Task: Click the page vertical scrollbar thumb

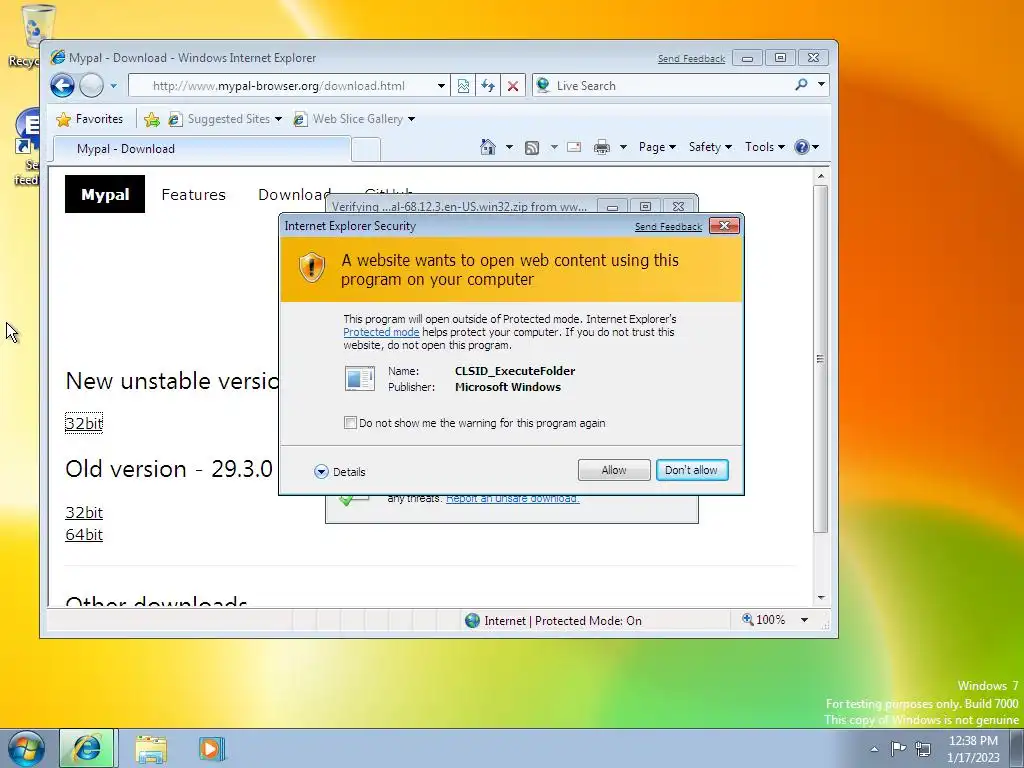Action: pyautogui.click(x=821, y=359)
